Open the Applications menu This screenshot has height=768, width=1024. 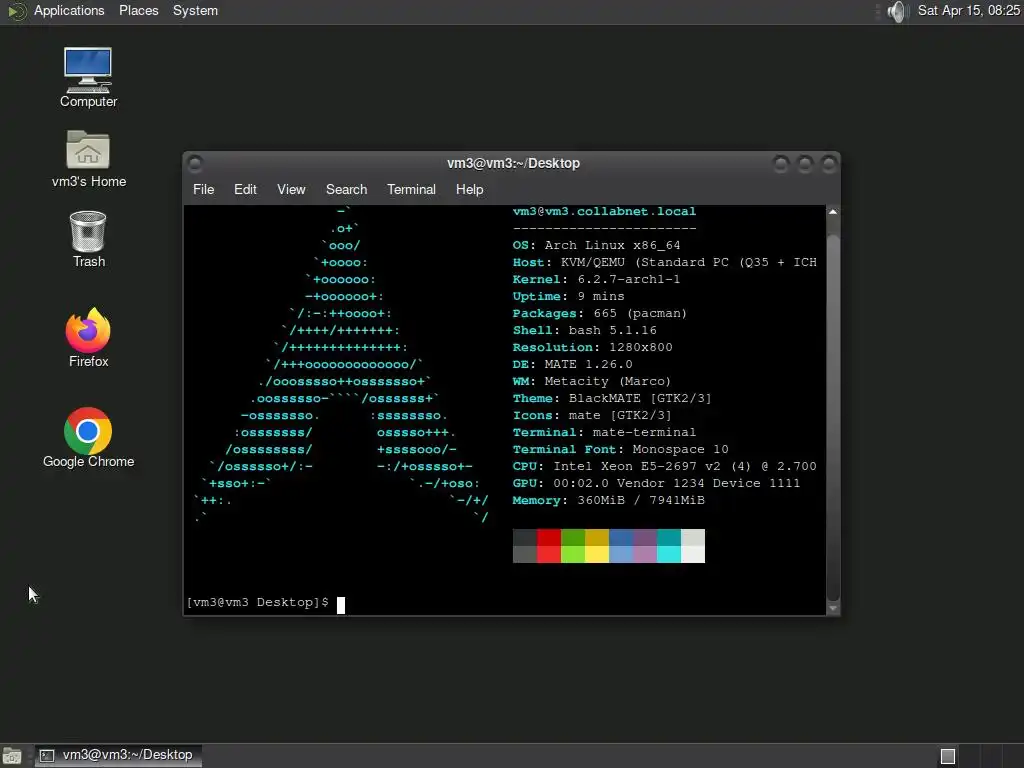[x=69, y=10]
